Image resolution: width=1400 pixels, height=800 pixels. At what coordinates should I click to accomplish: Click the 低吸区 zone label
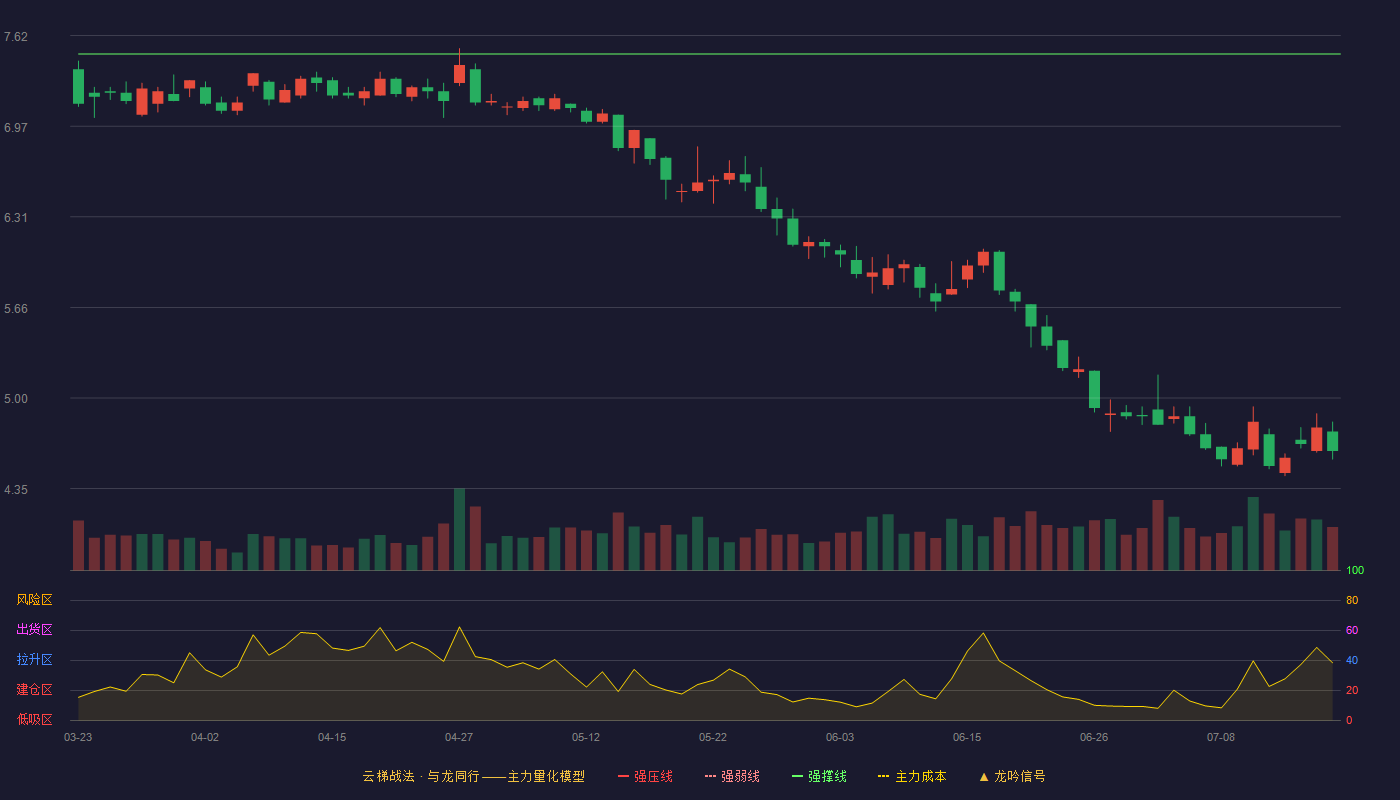click(34, 719)
